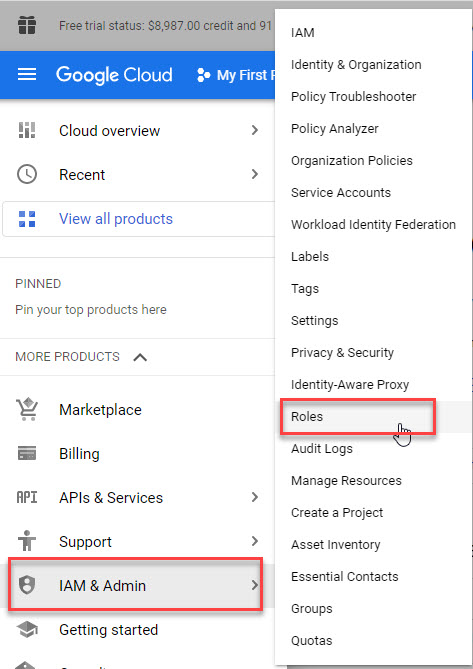The height and width of the screenshot is (669, 473).
Task: Open Labels submenu item
Action: (310, 257)
